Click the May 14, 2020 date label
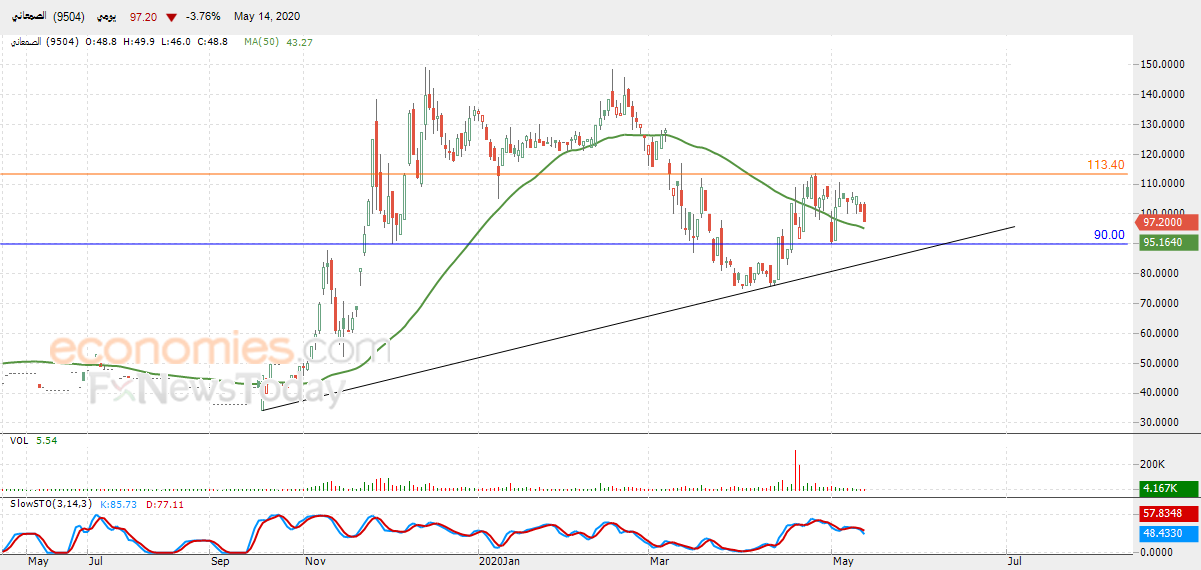Screen dimensions: 1201x570 click(x=266, y=18)
